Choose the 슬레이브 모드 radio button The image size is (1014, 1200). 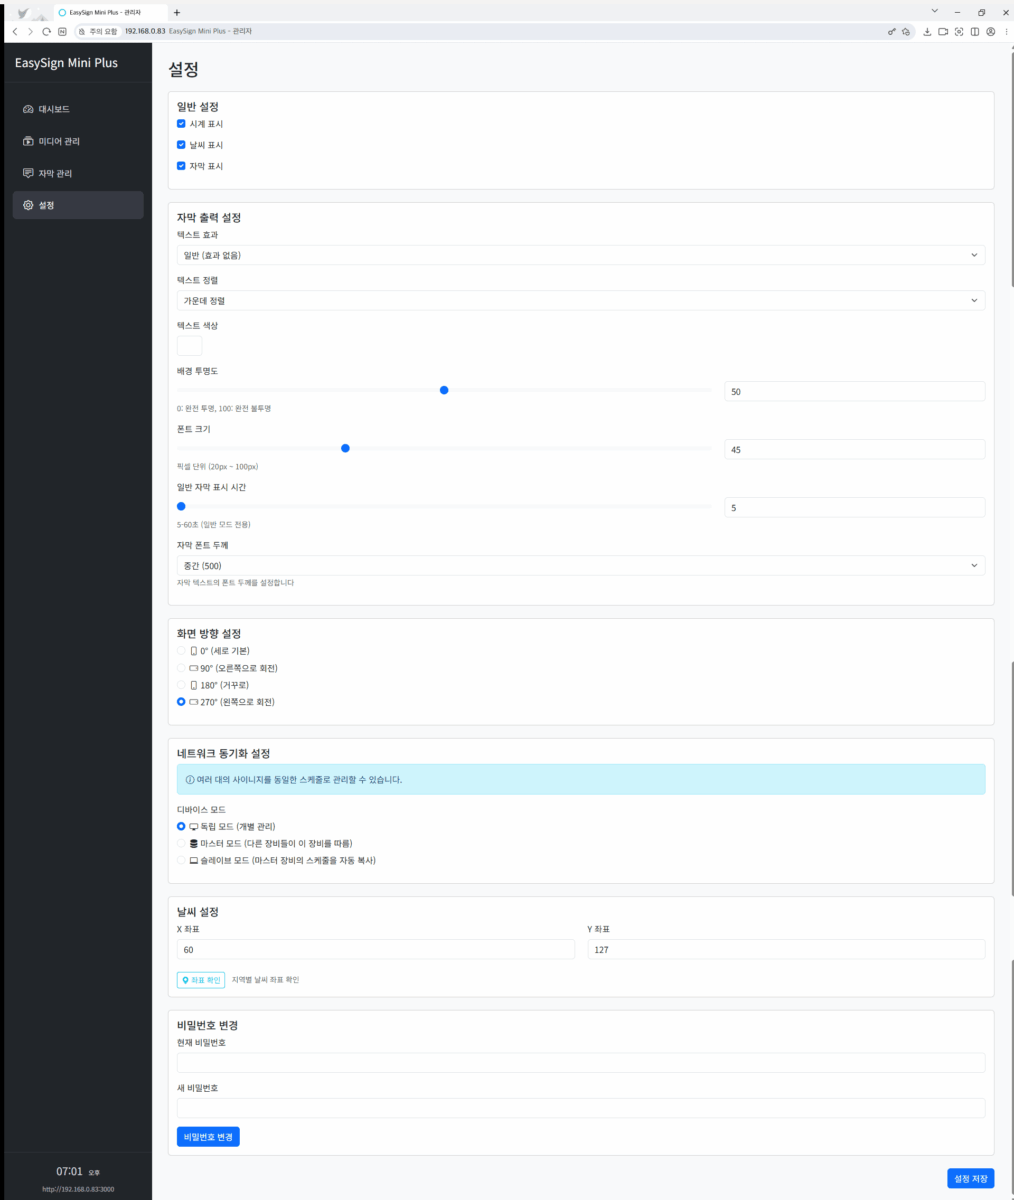(181, 861)
